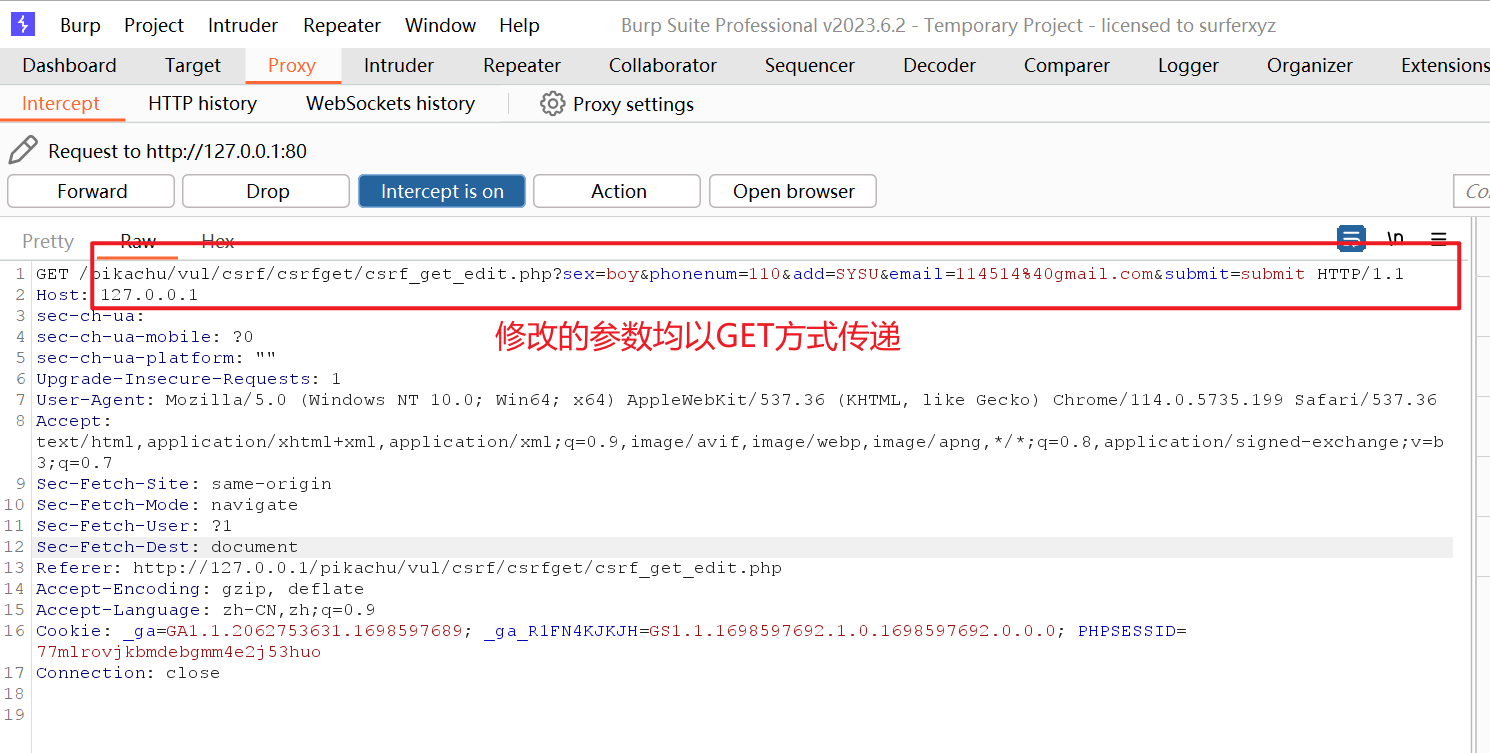The width and height of the screenshot is (1490, 753).
Task: Click the Burp Suite lightning logo icon
Action: pyautogui.click(x=22, y=25)
